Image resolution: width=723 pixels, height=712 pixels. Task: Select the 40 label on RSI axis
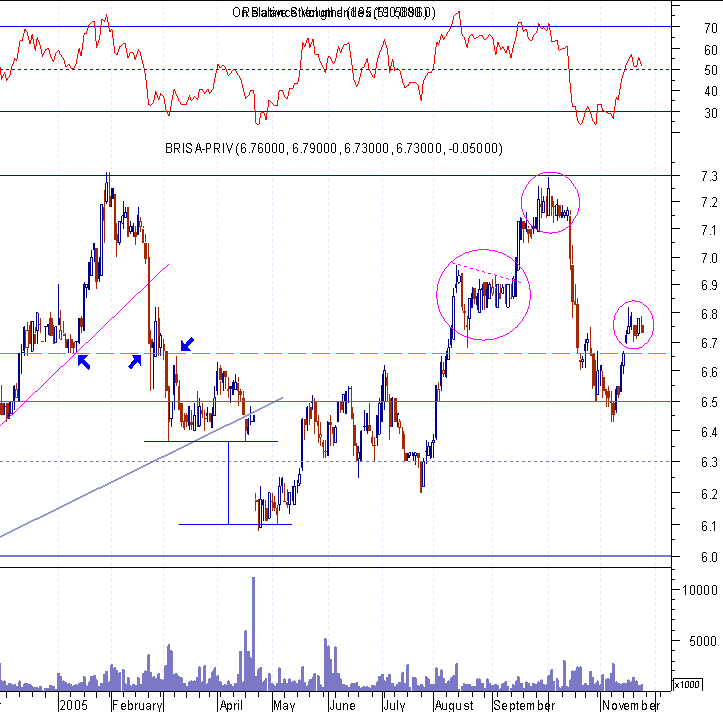(x=711, y=91)
